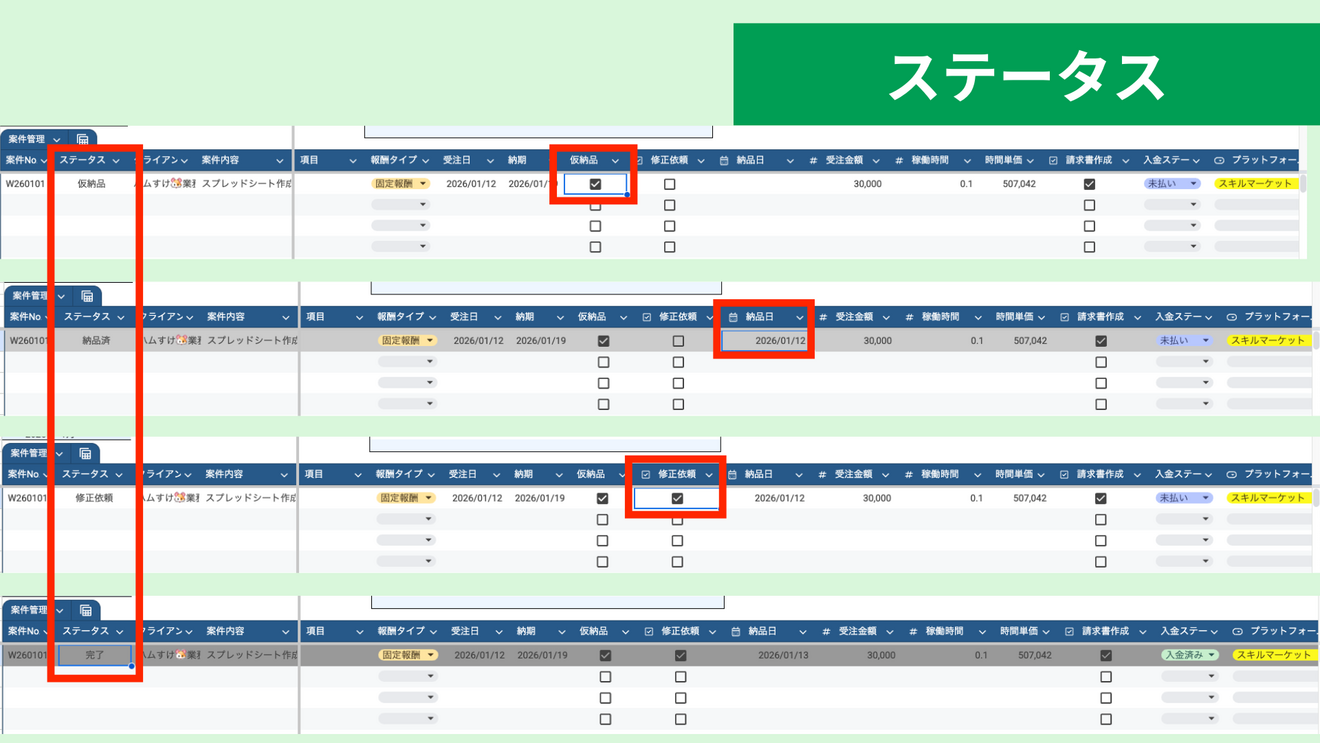Image resolution: width=1320 pixels, height=743 pixels.
Task: Open 入金済み payment dropdown in the 完了-status row
Action: [x=1190, y=656]
